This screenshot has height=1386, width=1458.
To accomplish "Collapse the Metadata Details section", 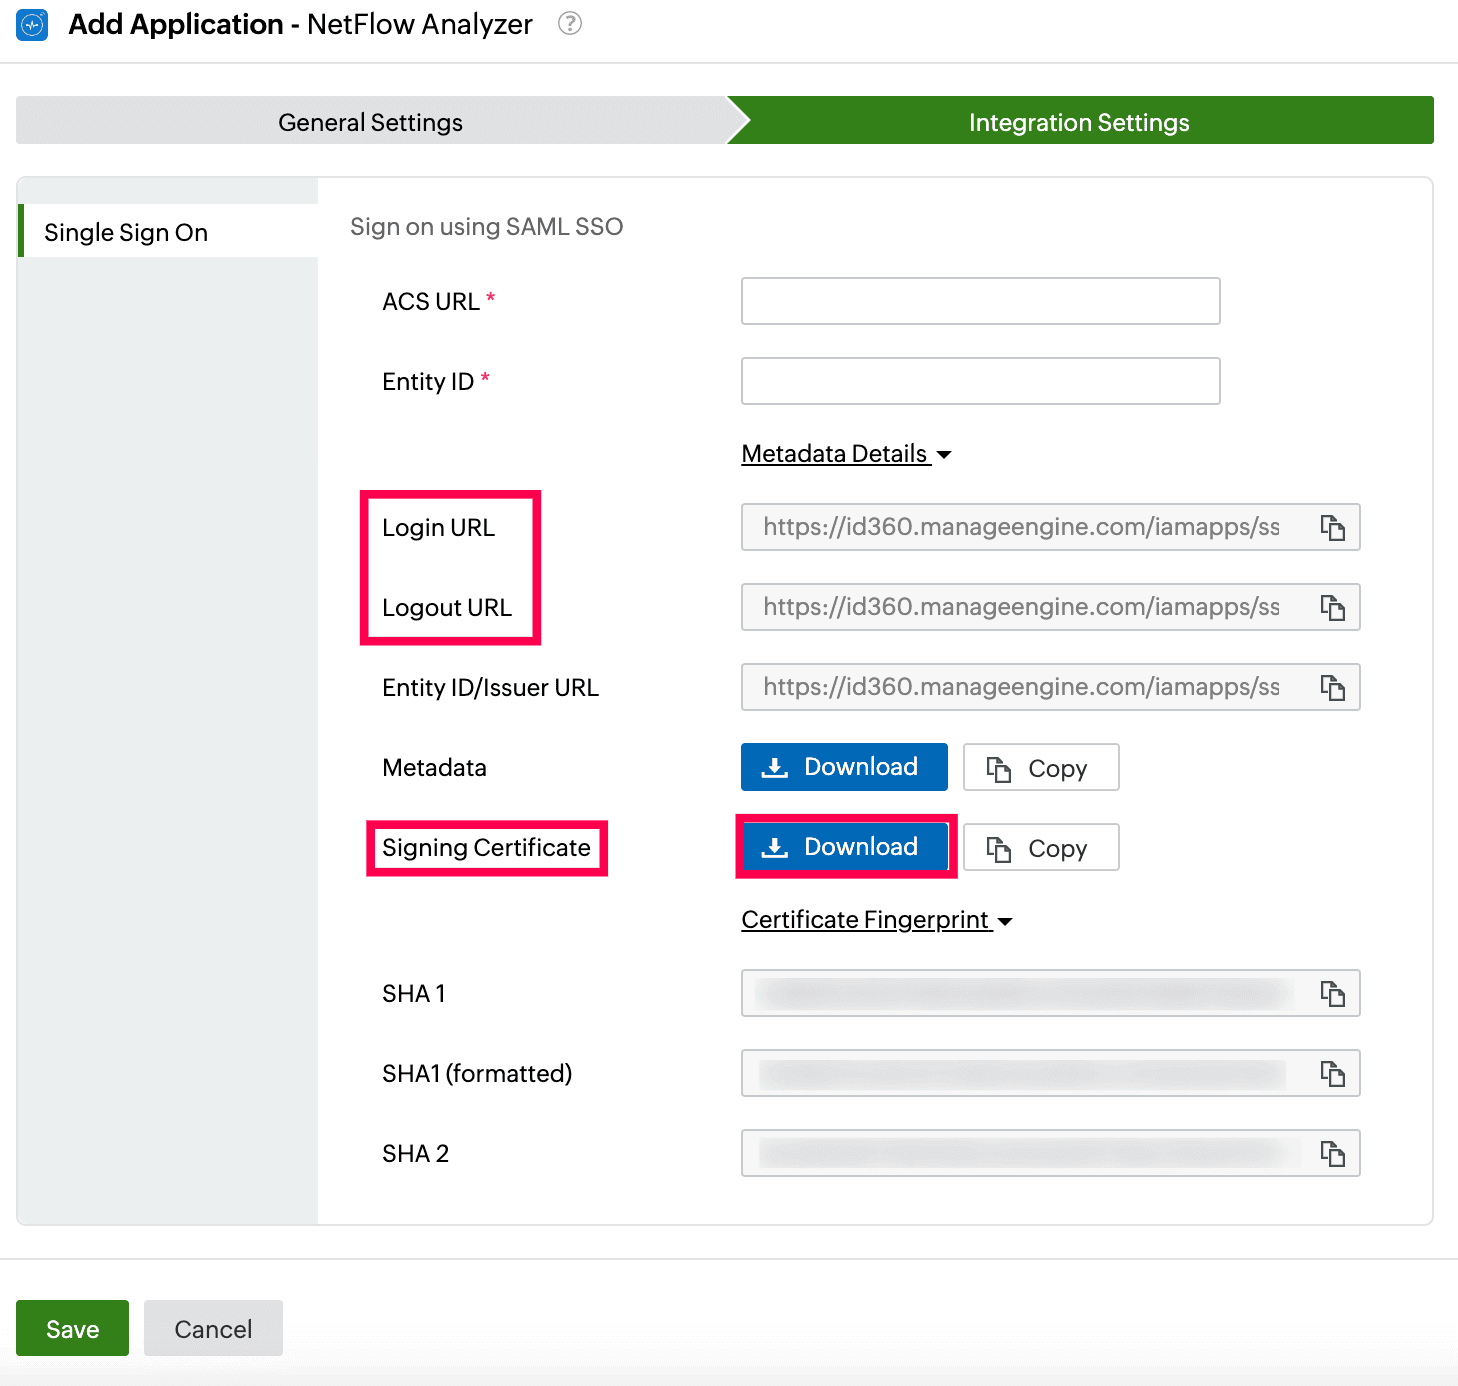I will pos(846,454).
